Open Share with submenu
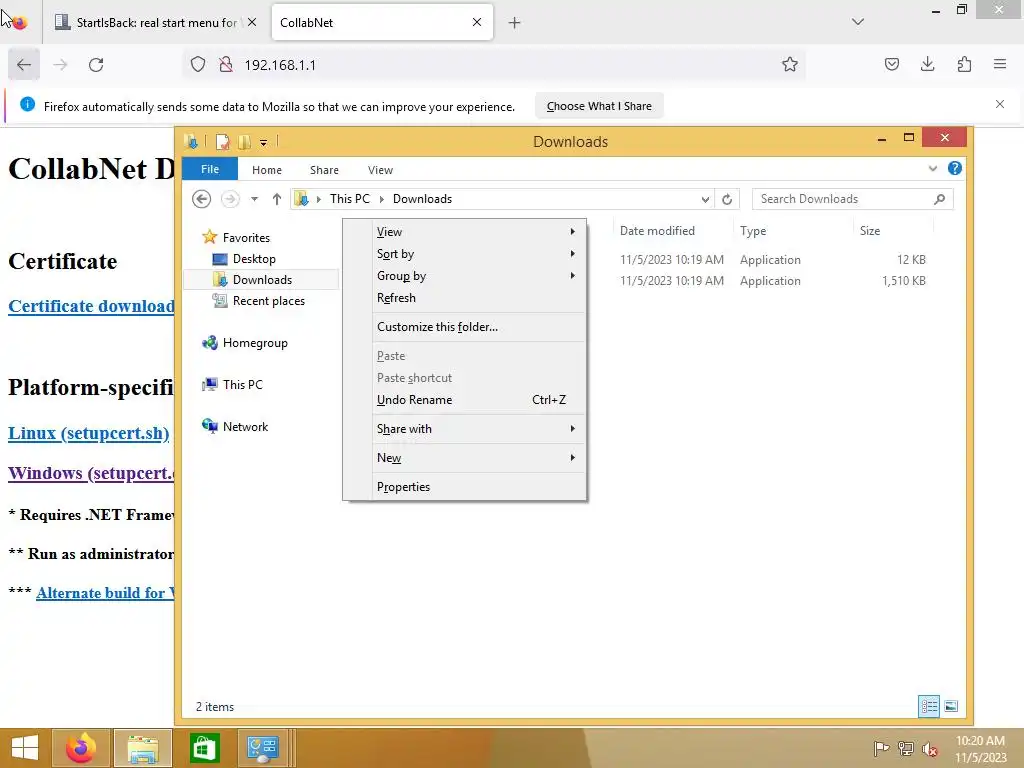The width and height of the screenshot is (1024, 768). coord(464,428)
